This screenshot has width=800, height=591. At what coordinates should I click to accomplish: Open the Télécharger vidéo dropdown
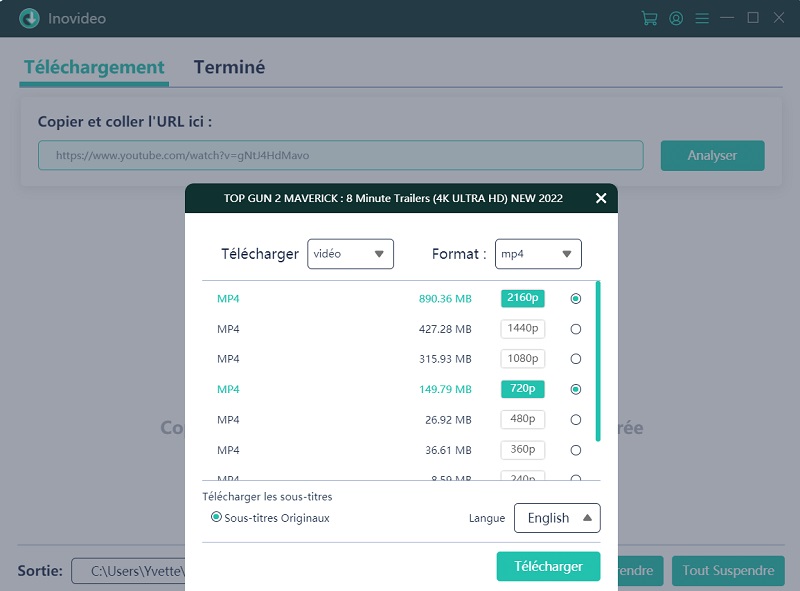coord(350,254)
